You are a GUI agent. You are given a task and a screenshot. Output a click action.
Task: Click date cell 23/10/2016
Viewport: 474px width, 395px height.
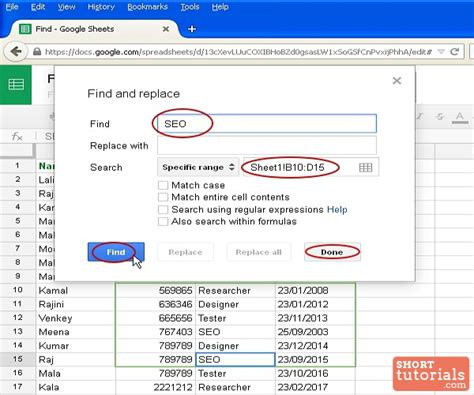(315, 373)
